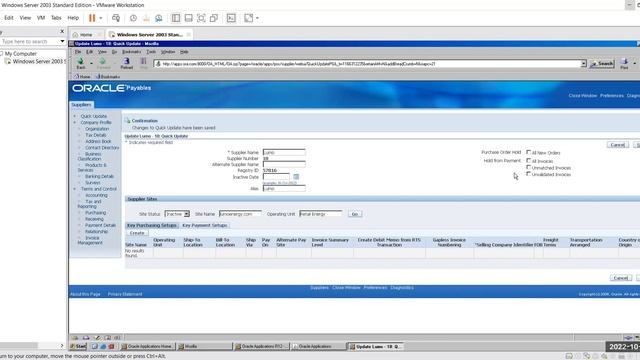Open the VMware View menu
The width and height of the screenshot is (640, 360).
click(25, 18)
